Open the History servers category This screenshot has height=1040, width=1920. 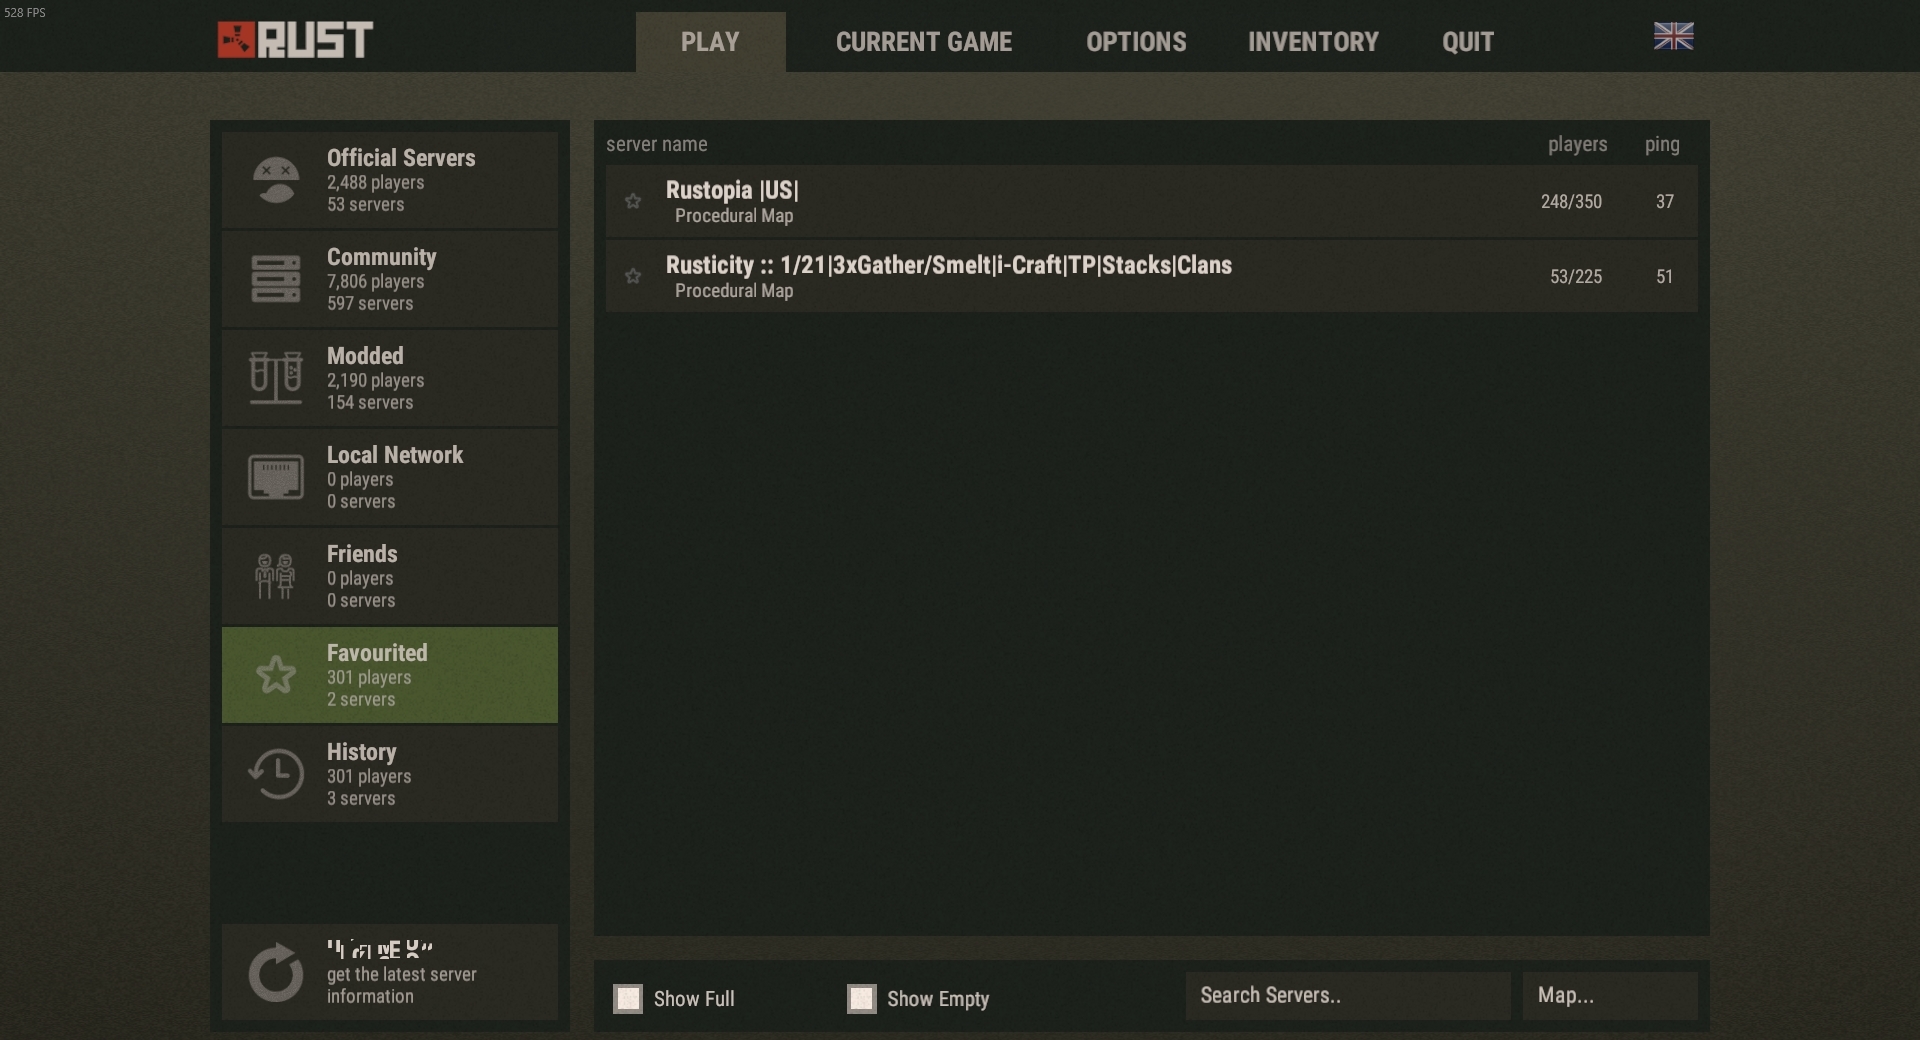pyautogui.click(x=390, y=774)
